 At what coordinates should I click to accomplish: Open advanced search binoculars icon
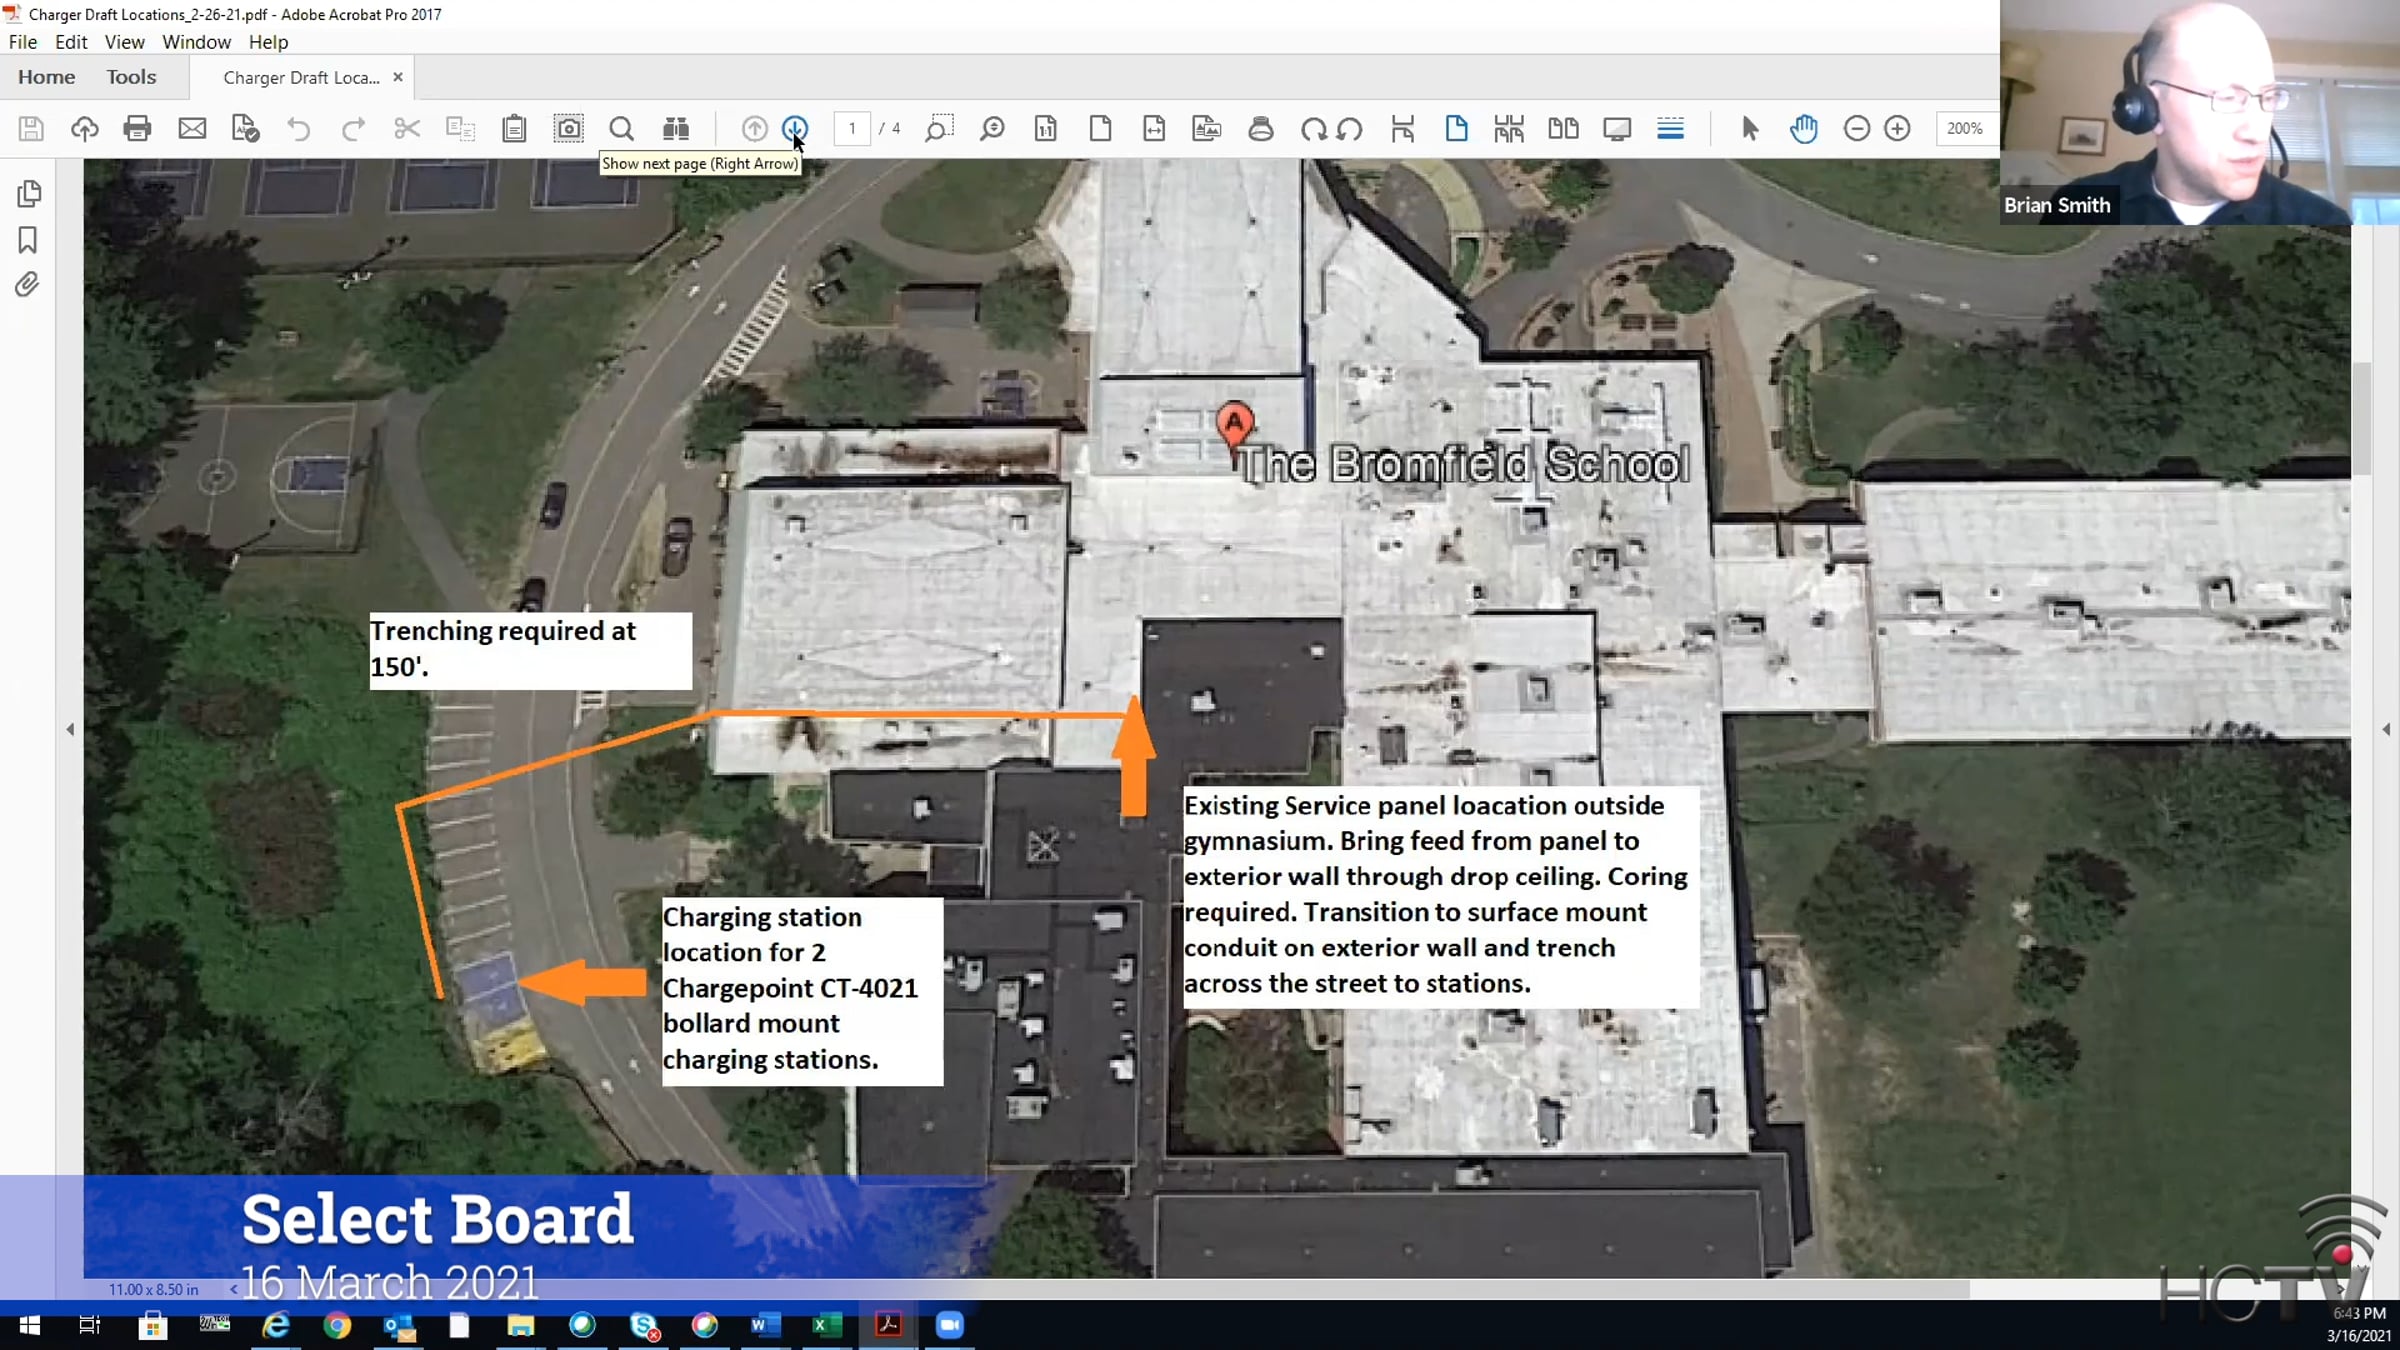coord(676,128)
